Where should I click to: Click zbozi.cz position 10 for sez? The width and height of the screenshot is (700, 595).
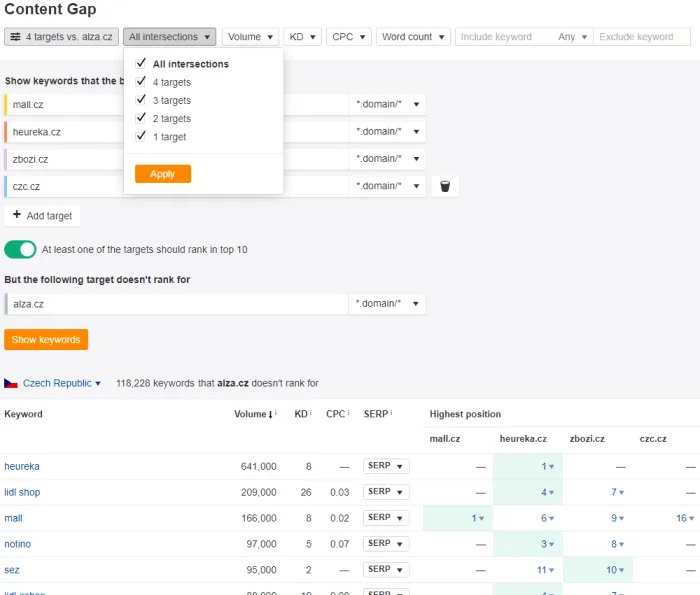(x=615, y=570)
